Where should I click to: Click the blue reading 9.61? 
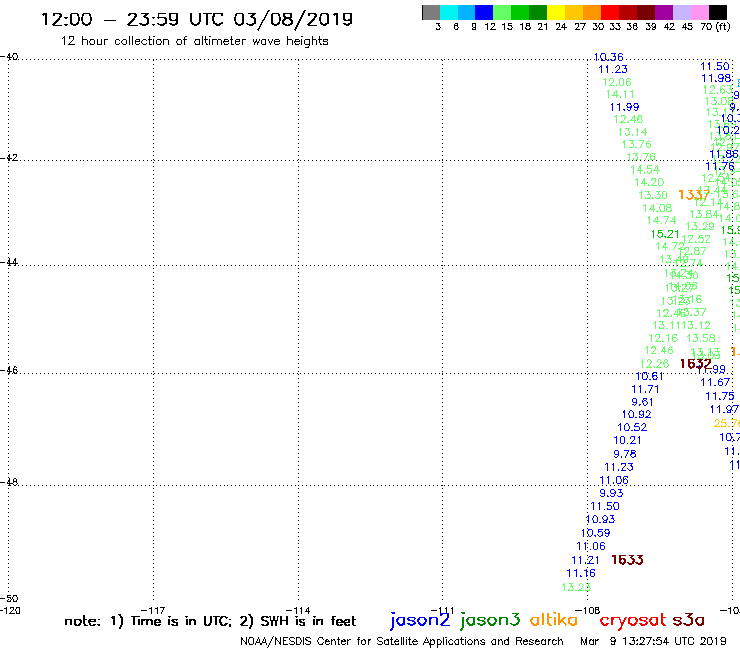[642, 402]
